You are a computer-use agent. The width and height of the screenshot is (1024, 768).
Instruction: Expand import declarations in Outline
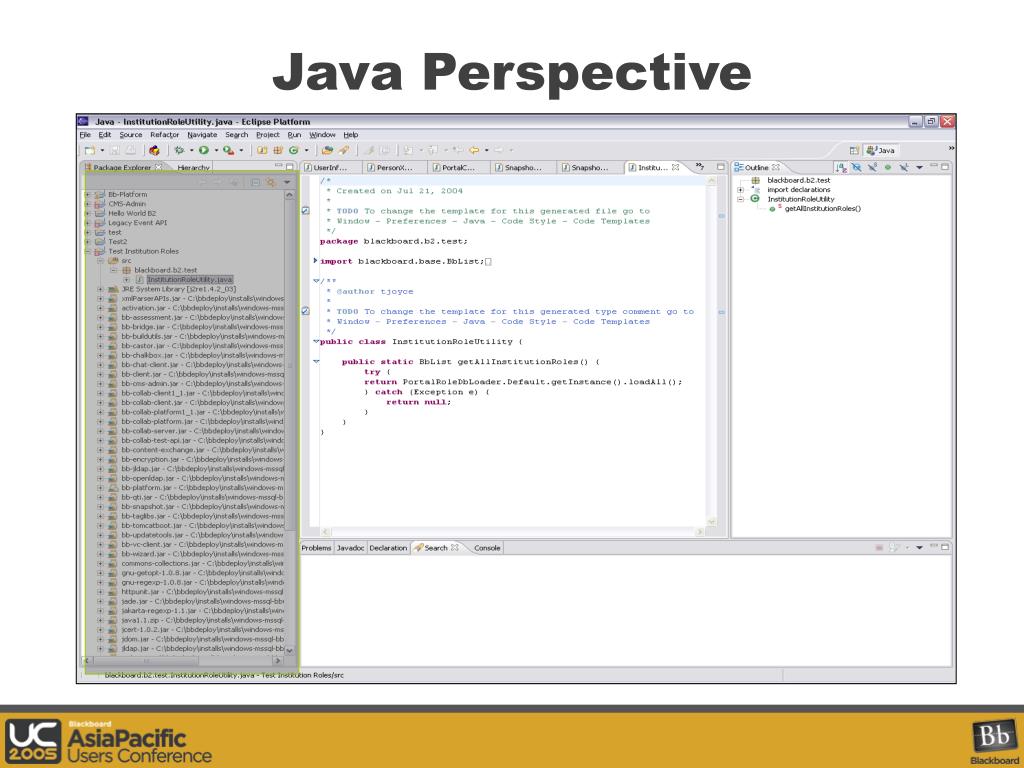pos(741,190)
